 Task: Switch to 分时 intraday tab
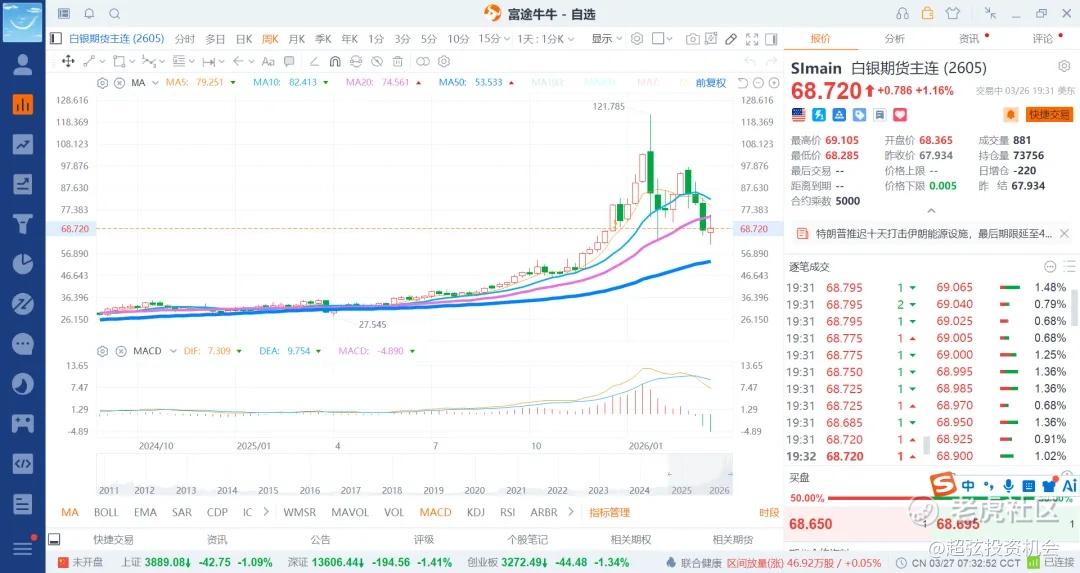click(185, 39)
